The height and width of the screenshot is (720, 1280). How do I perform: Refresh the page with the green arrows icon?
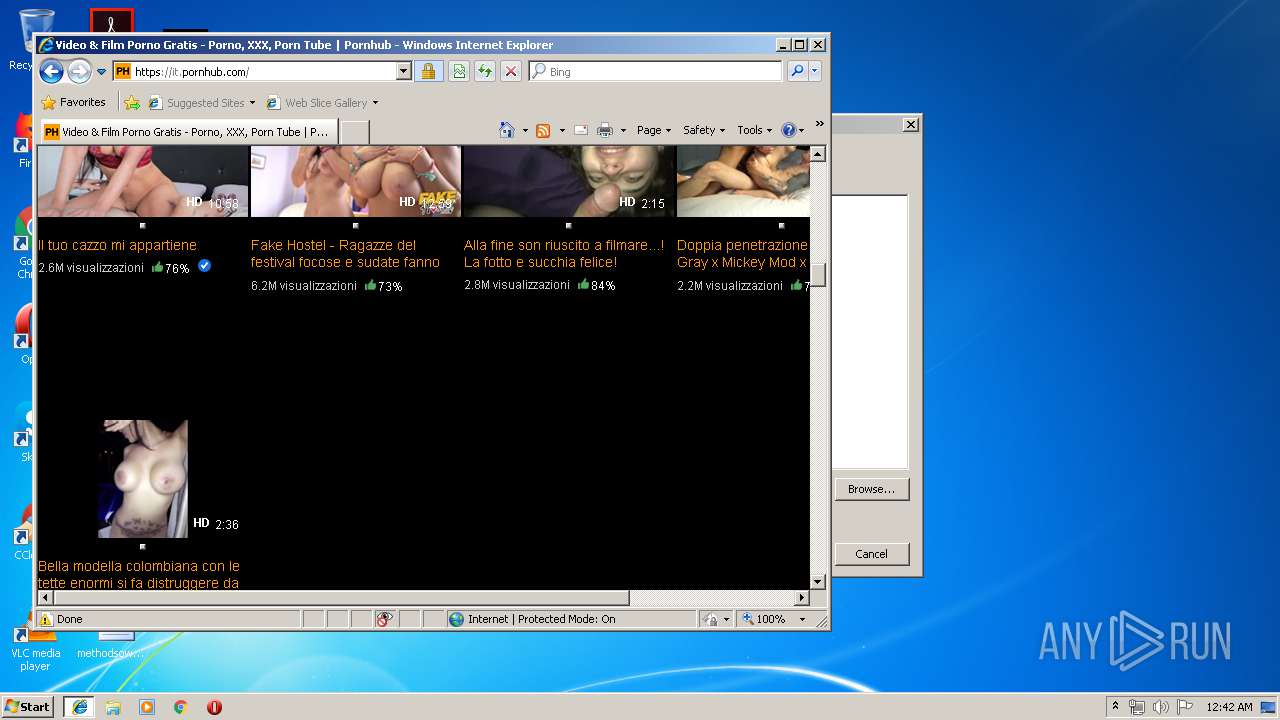(x=485, y=72)
